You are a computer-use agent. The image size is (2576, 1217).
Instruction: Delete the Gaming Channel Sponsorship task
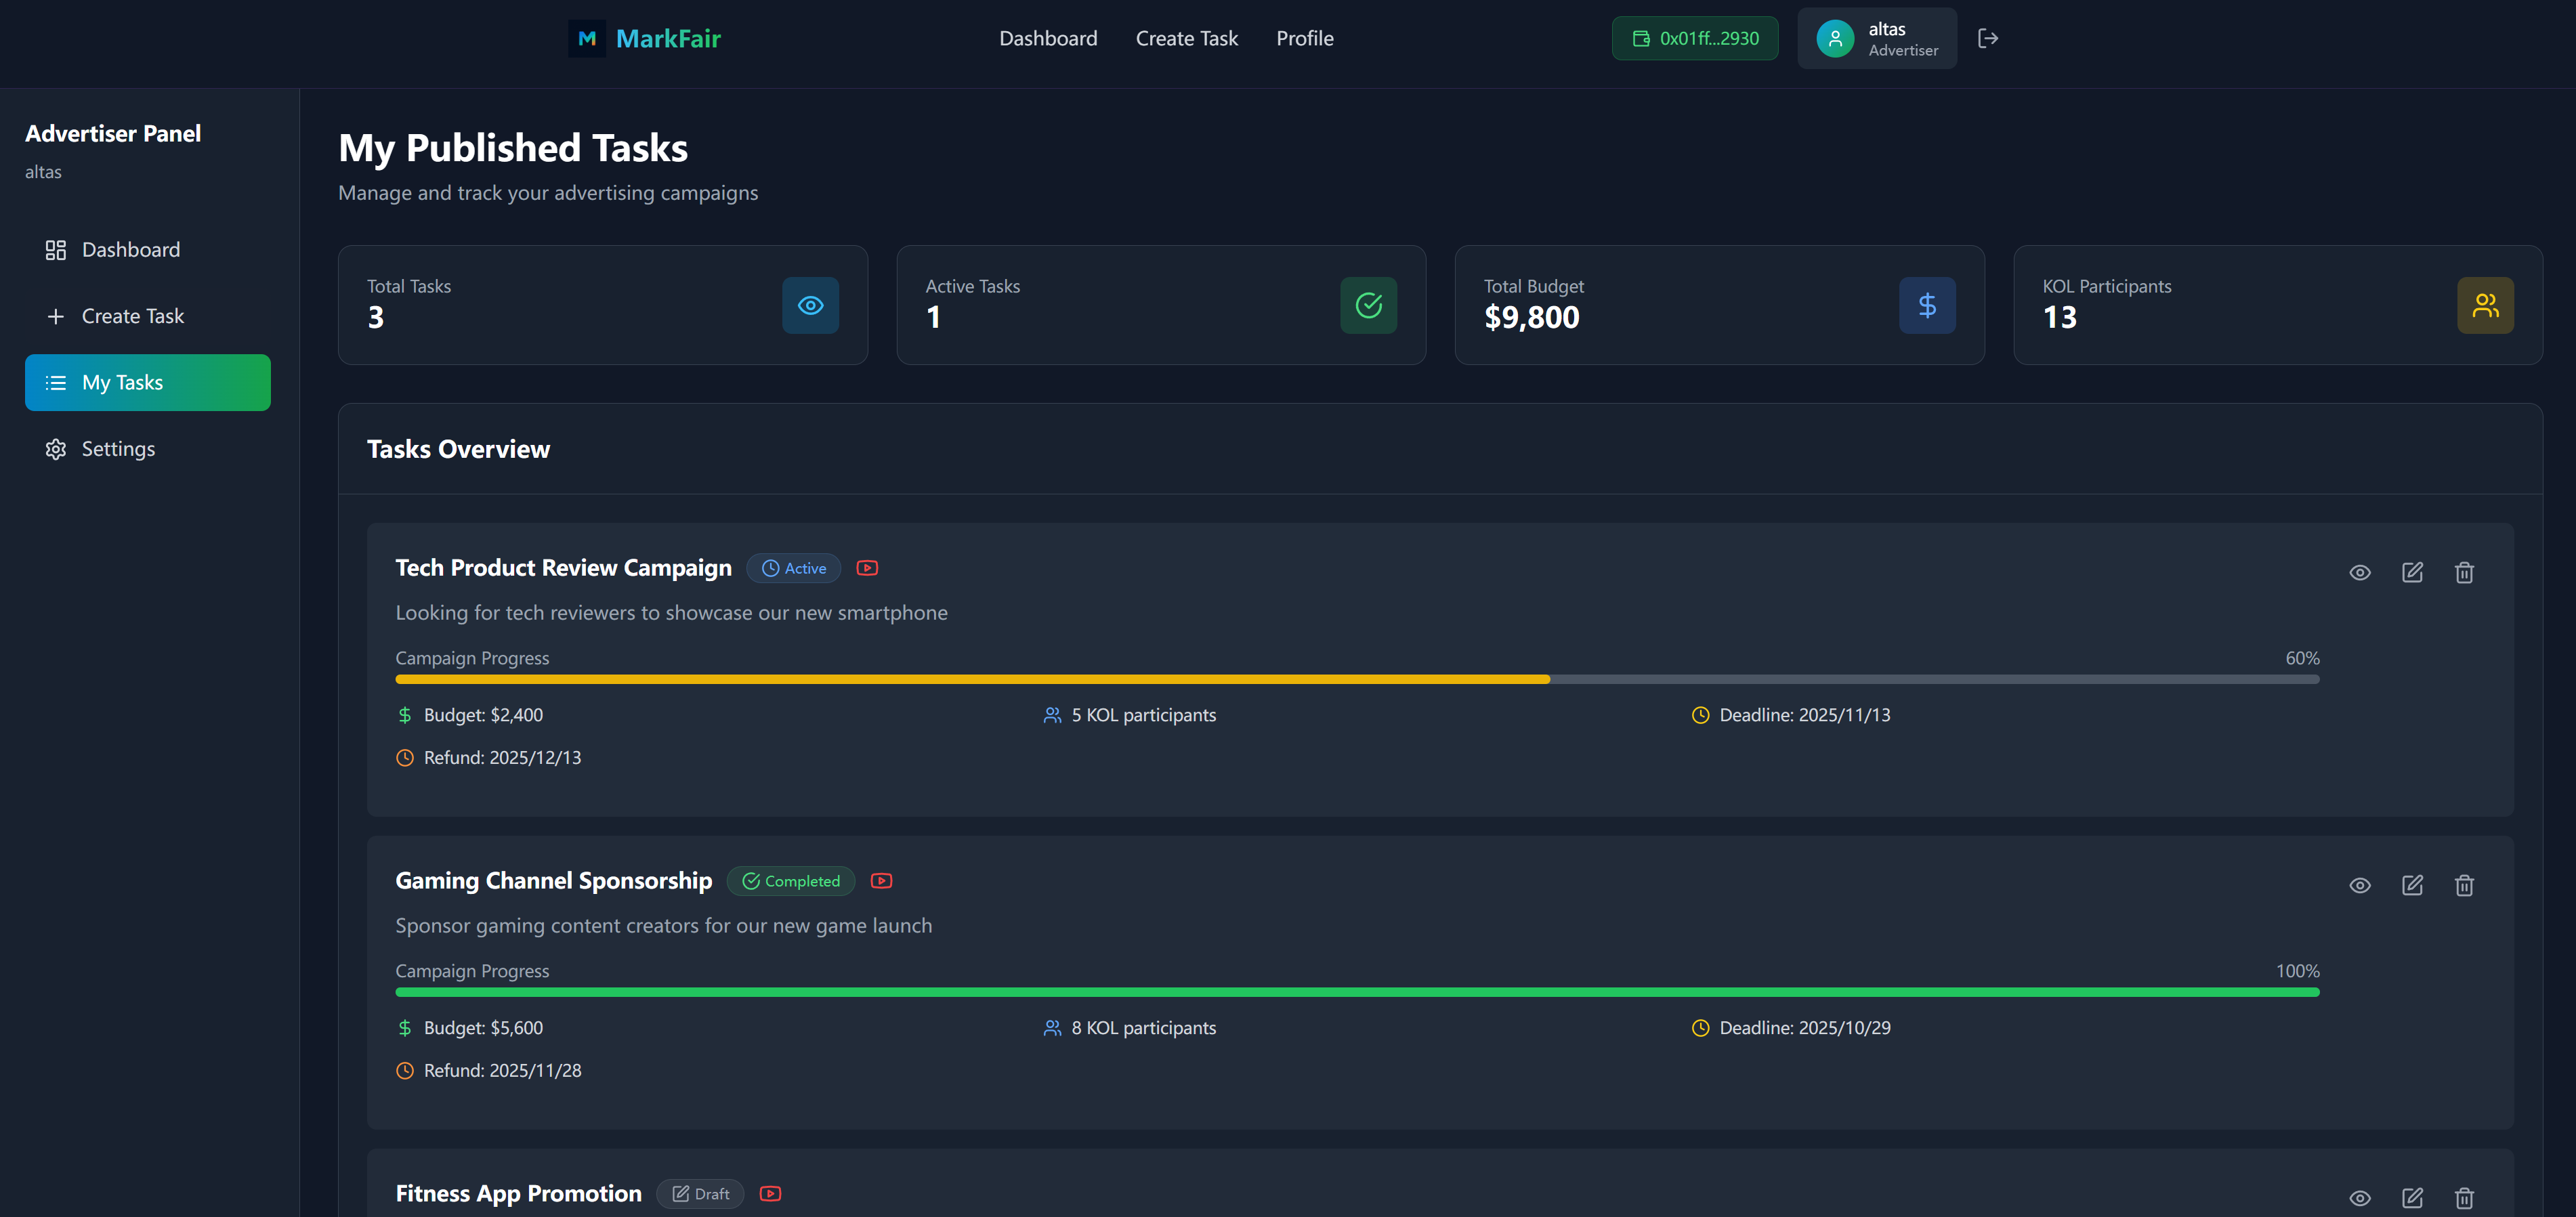pos(2464,885)
